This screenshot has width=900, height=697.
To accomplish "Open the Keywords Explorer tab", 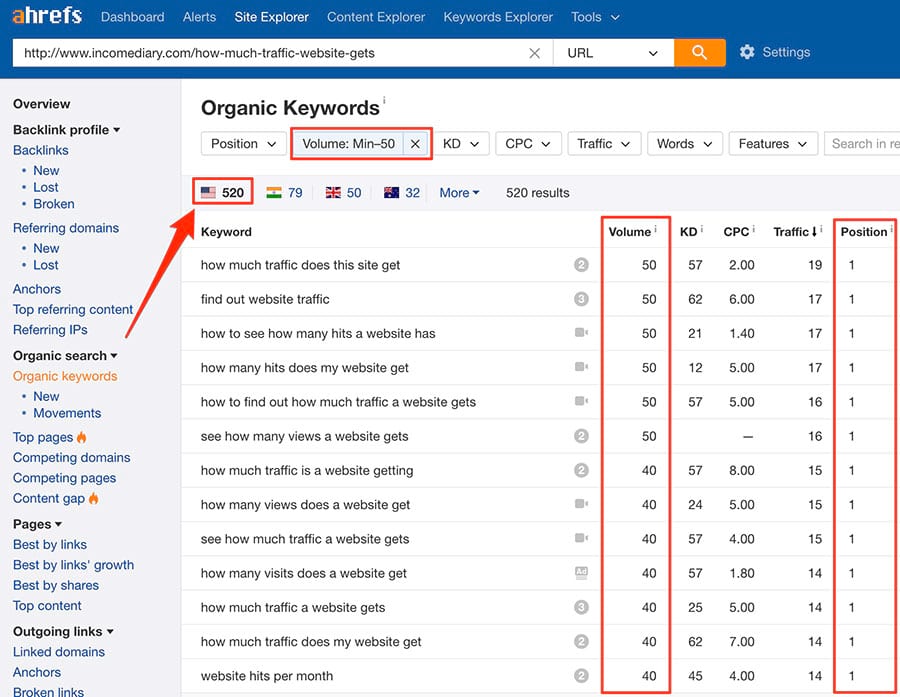I will (498, 17).
